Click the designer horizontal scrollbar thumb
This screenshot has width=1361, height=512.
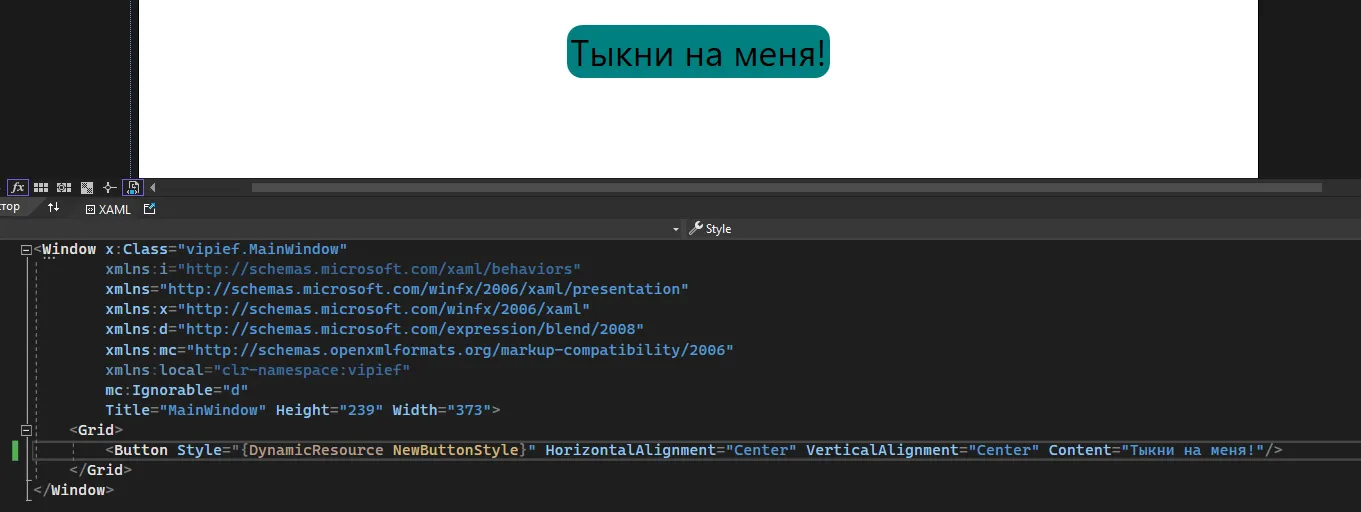point(786,187)
